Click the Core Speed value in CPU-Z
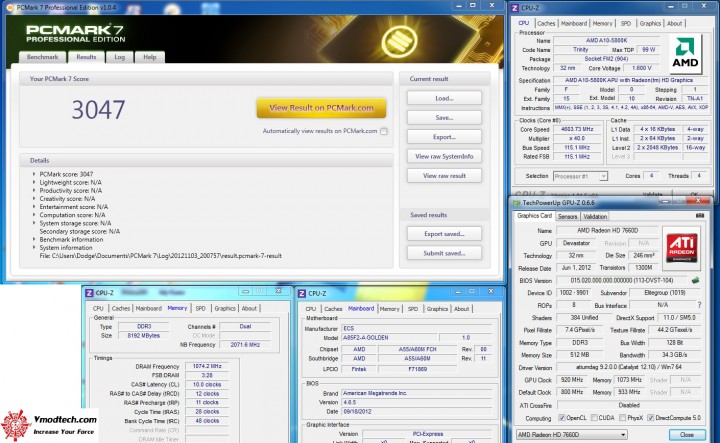Viewport: 720px width, 443px height. (577, 129)
